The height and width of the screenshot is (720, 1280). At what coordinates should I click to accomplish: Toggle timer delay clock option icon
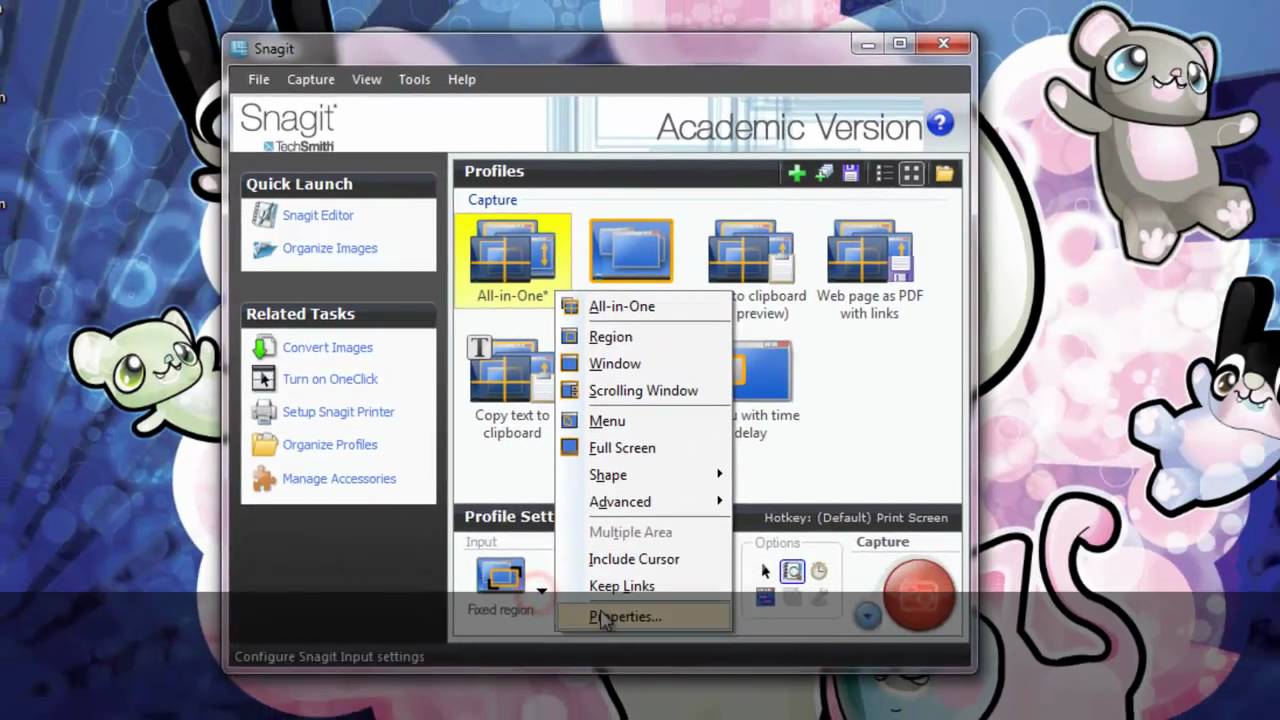tap(819, 572)
